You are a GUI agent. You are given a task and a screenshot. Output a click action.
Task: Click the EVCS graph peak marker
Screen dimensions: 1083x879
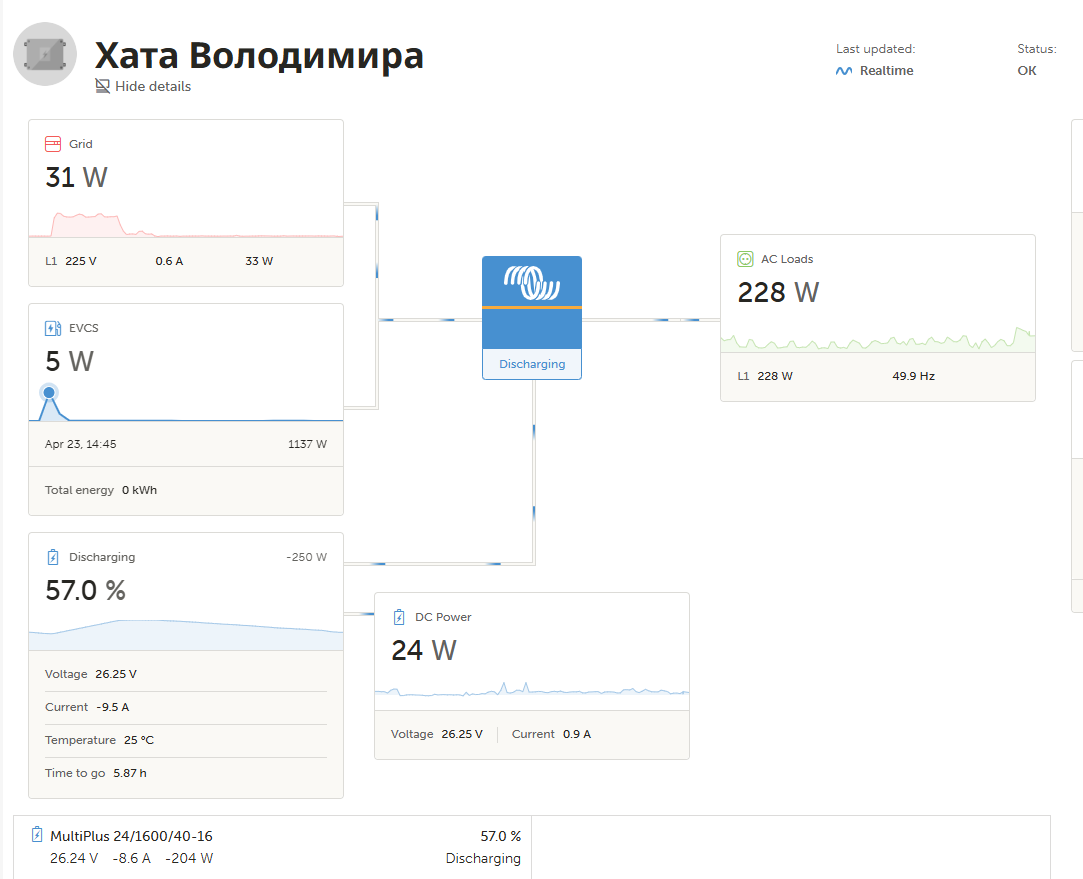coord(49,393)
